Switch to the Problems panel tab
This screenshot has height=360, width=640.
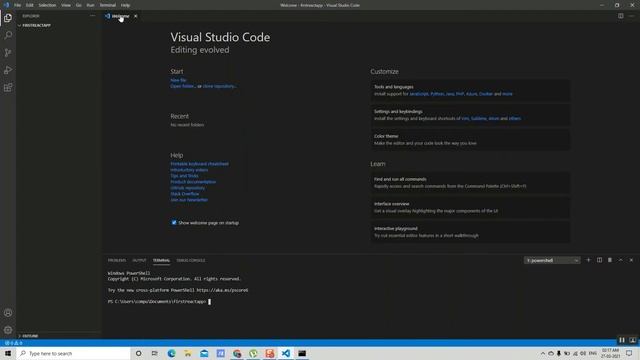click(117, 260)
